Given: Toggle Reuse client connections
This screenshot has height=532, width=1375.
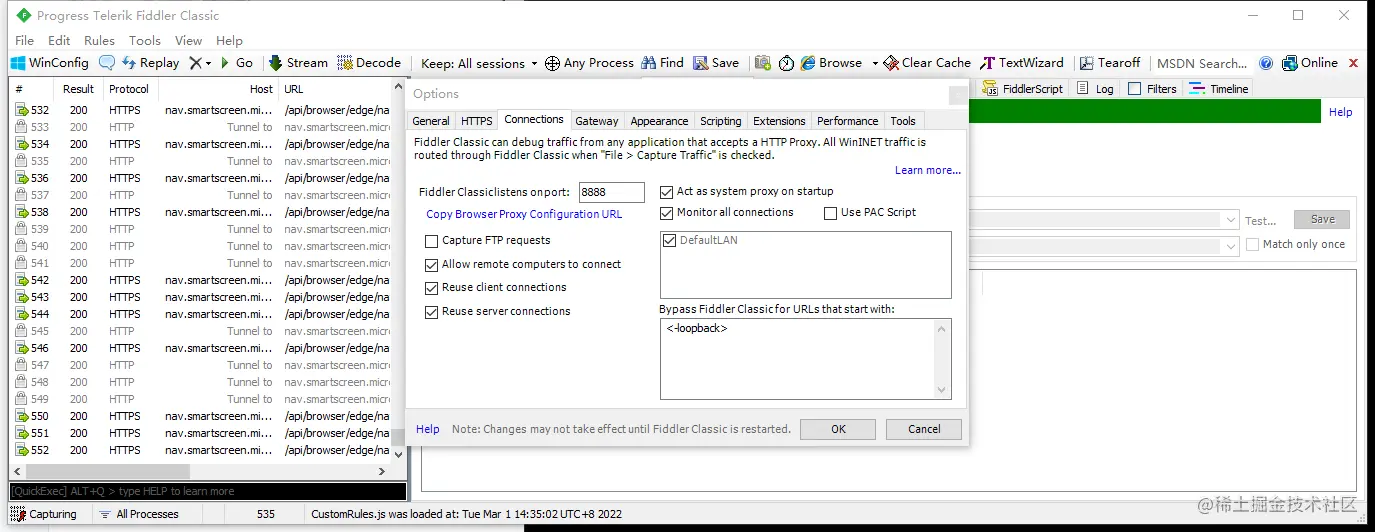Looking at the screenshot, I should (432, 288).
